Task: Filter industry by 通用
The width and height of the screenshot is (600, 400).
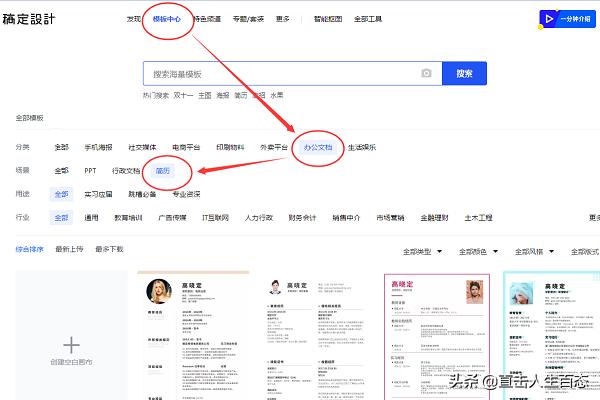Action: pyautogui.click(x=91, y=218)
